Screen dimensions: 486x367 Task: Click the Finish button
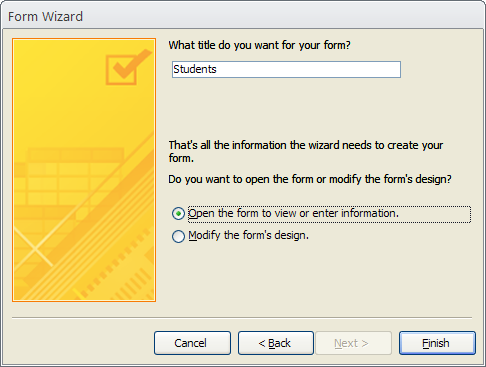point(437,343)
